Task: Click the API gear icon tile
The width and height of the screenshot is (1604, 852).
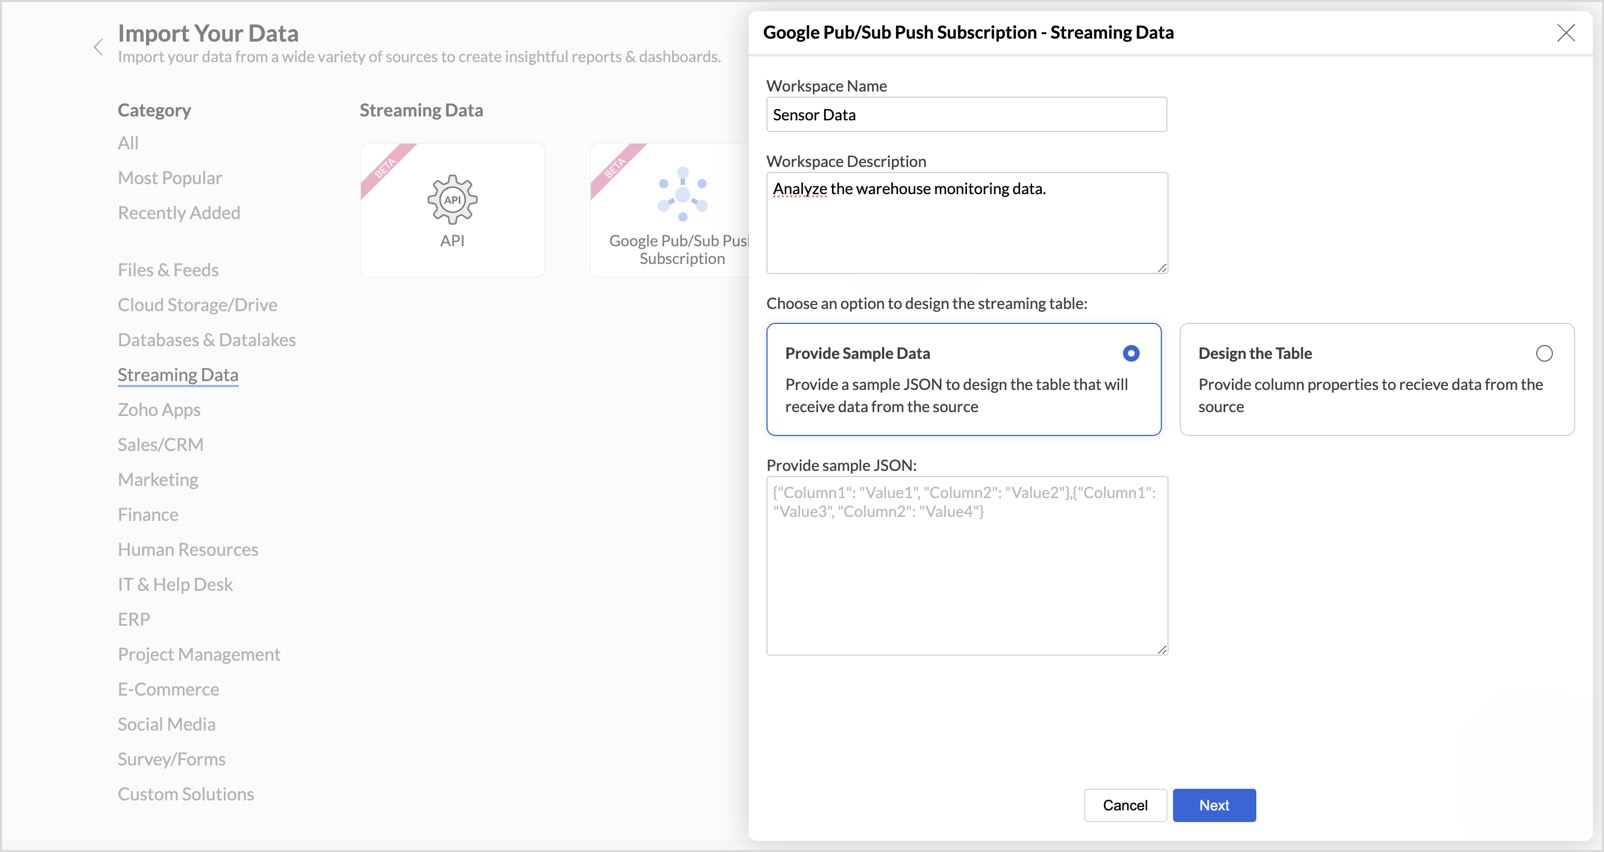Action: point(452,200)
